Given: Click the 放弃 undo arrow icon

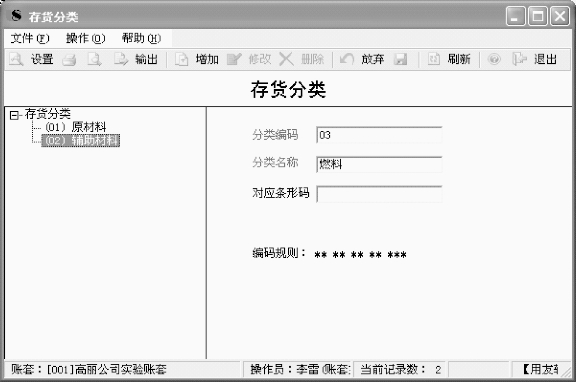Looking at the screenshot, I should pos(347,59).
